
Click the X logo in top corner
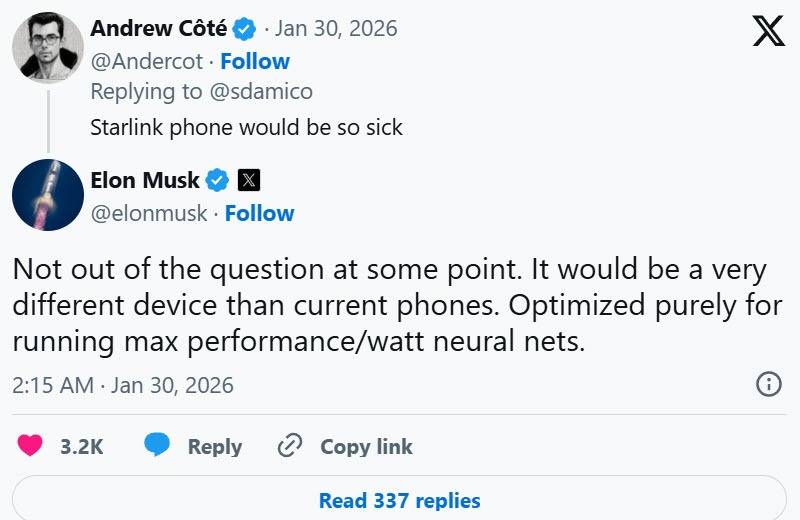(x=768, y=31)
